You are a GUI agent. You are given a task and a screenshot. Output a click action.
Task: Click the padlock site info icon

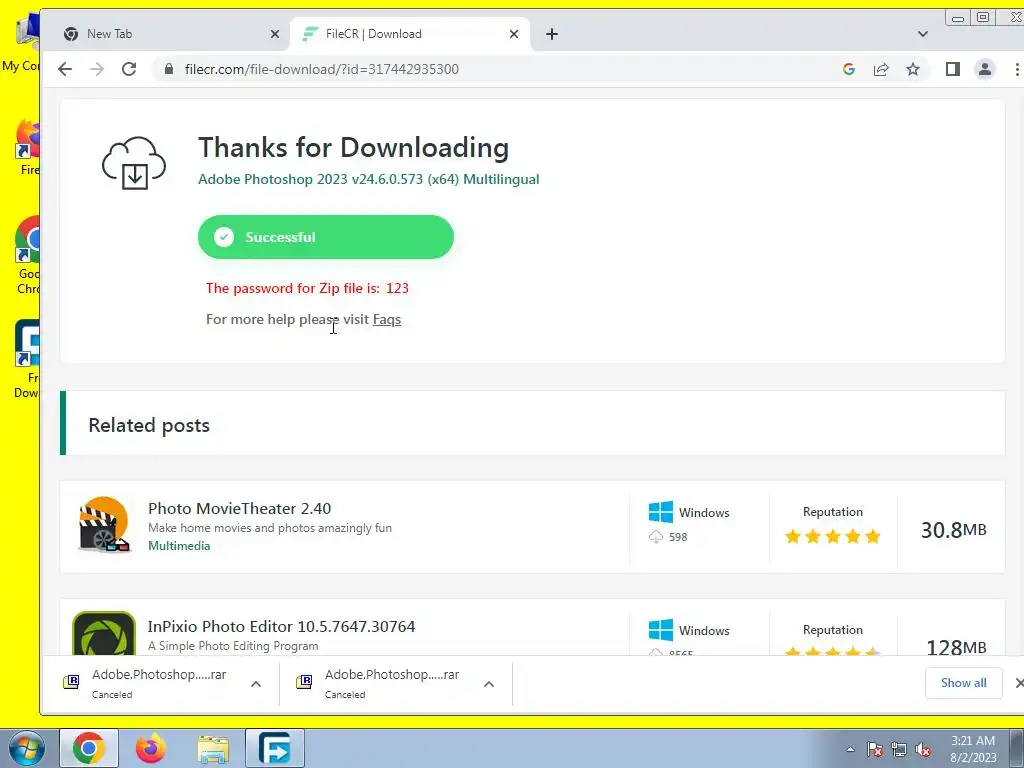[x=169, y=69]
